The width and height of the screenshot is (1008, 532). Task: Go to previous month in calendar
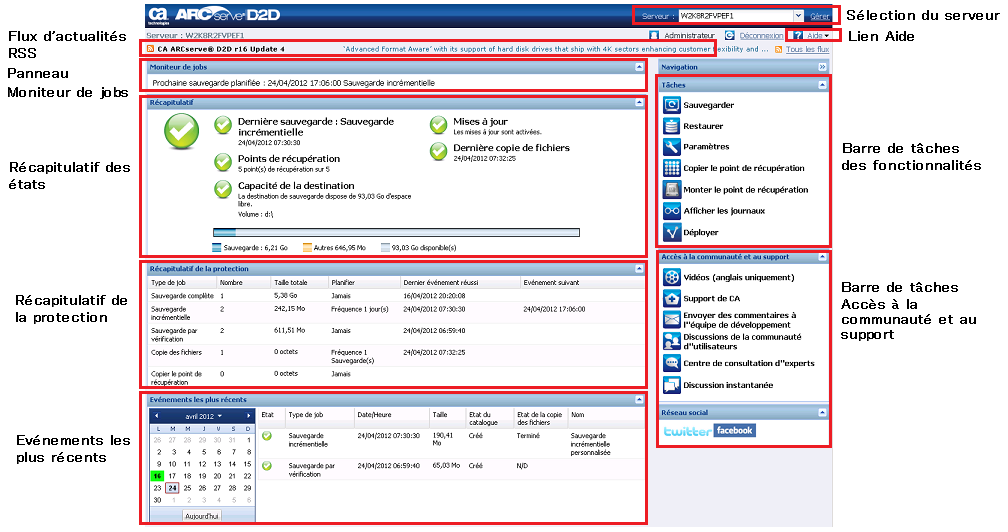click(x=156, y=416)
